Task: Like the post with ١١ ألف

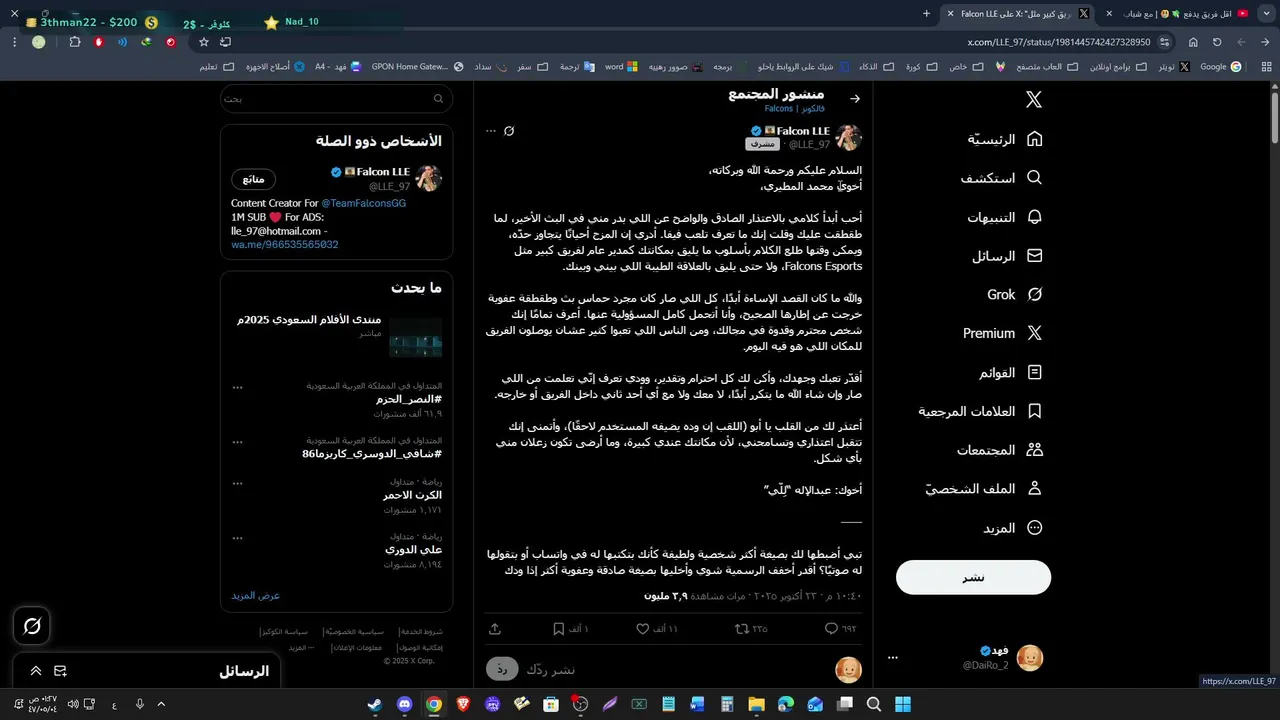Action: click(x=643, y=629)
